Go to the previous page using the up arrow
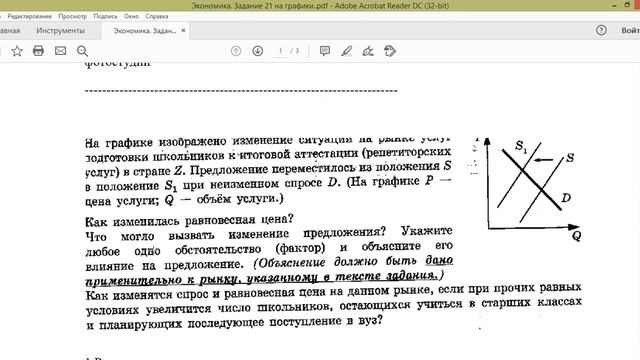The width and height of the screenshot is (640, 360). (236, 51)
